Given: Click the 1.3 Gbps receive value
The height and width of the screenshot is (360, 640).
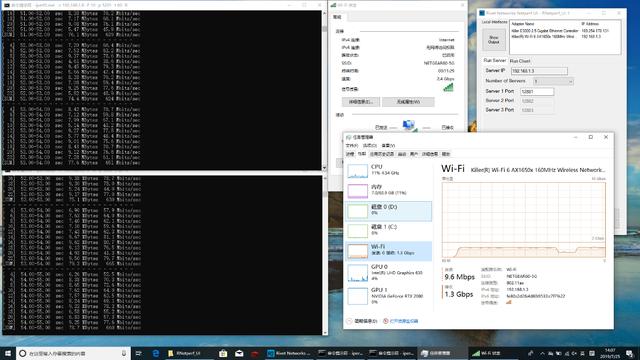Looking at the screenshot, I should click(459, 294).
